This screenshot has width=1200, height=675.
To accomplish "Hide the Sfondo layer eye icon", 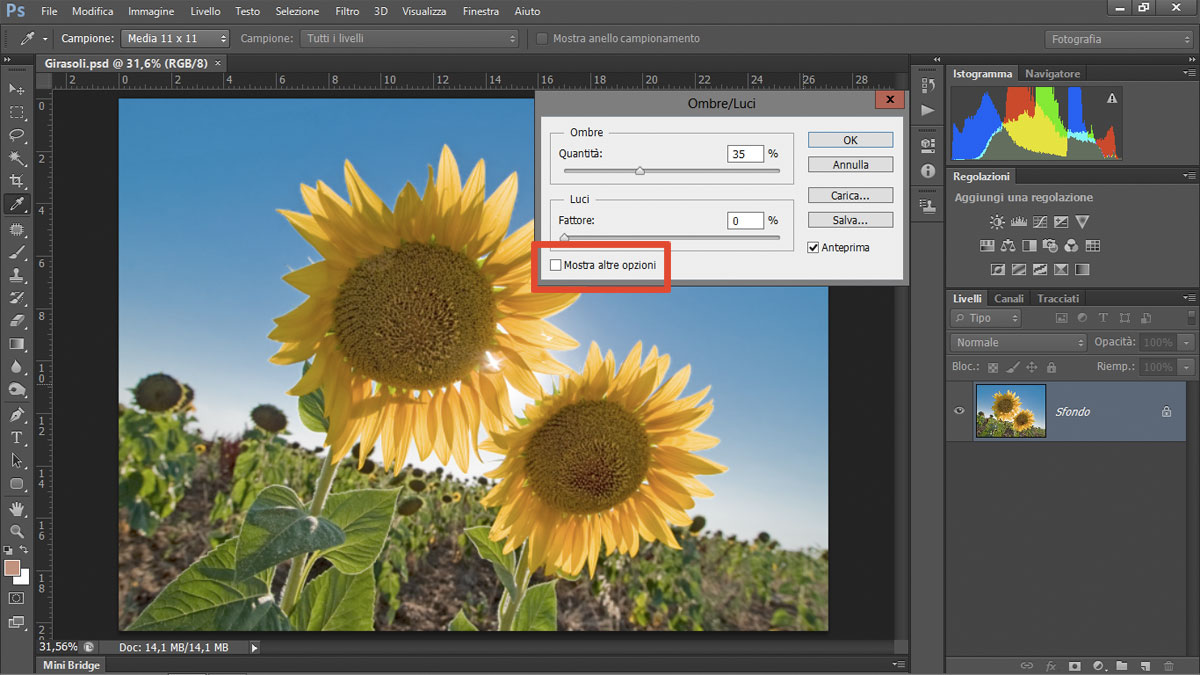I will click(960, 411).
